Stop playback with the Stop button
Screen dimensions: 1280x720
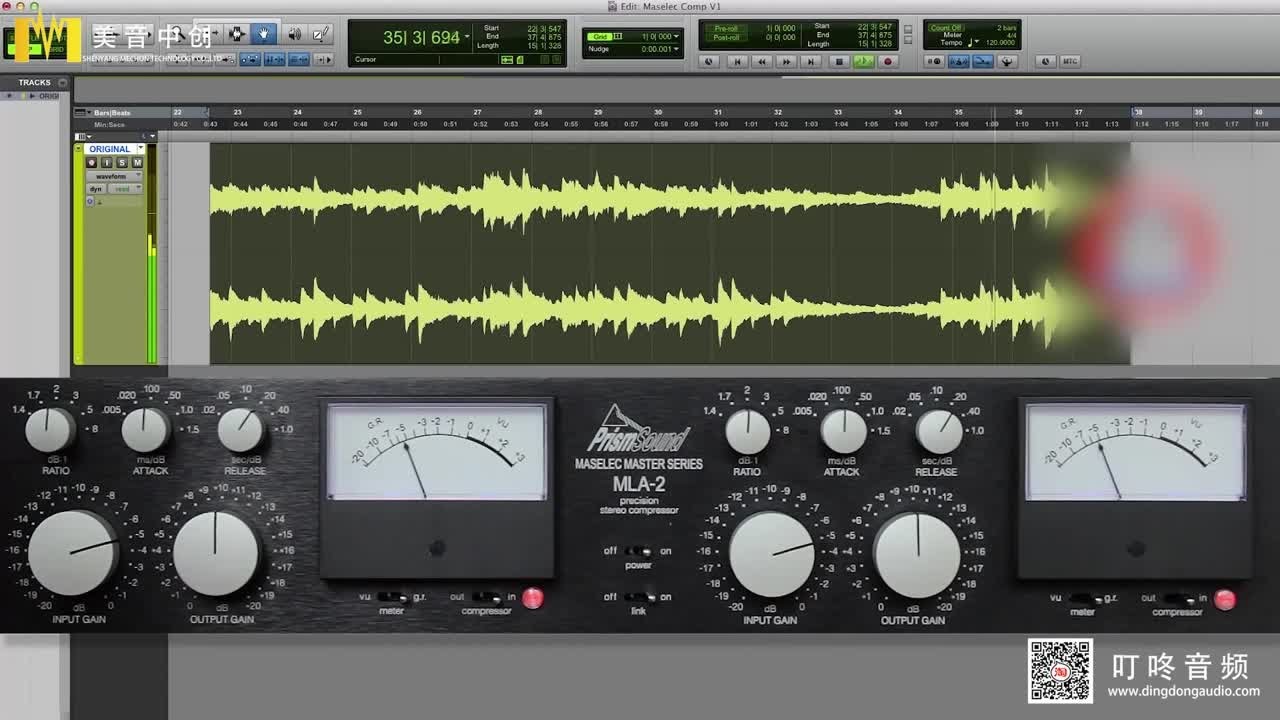[840, 62]
